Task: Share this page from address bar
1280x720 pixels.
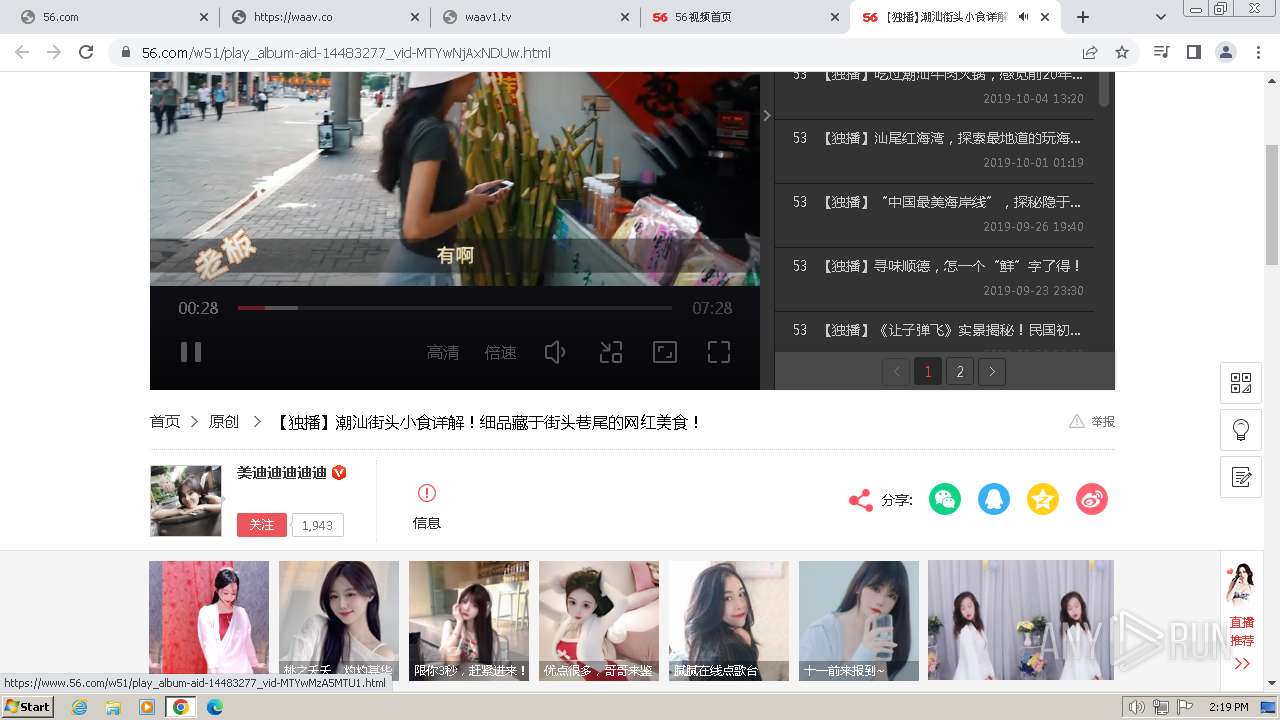Action: (x=1090, y=52)
